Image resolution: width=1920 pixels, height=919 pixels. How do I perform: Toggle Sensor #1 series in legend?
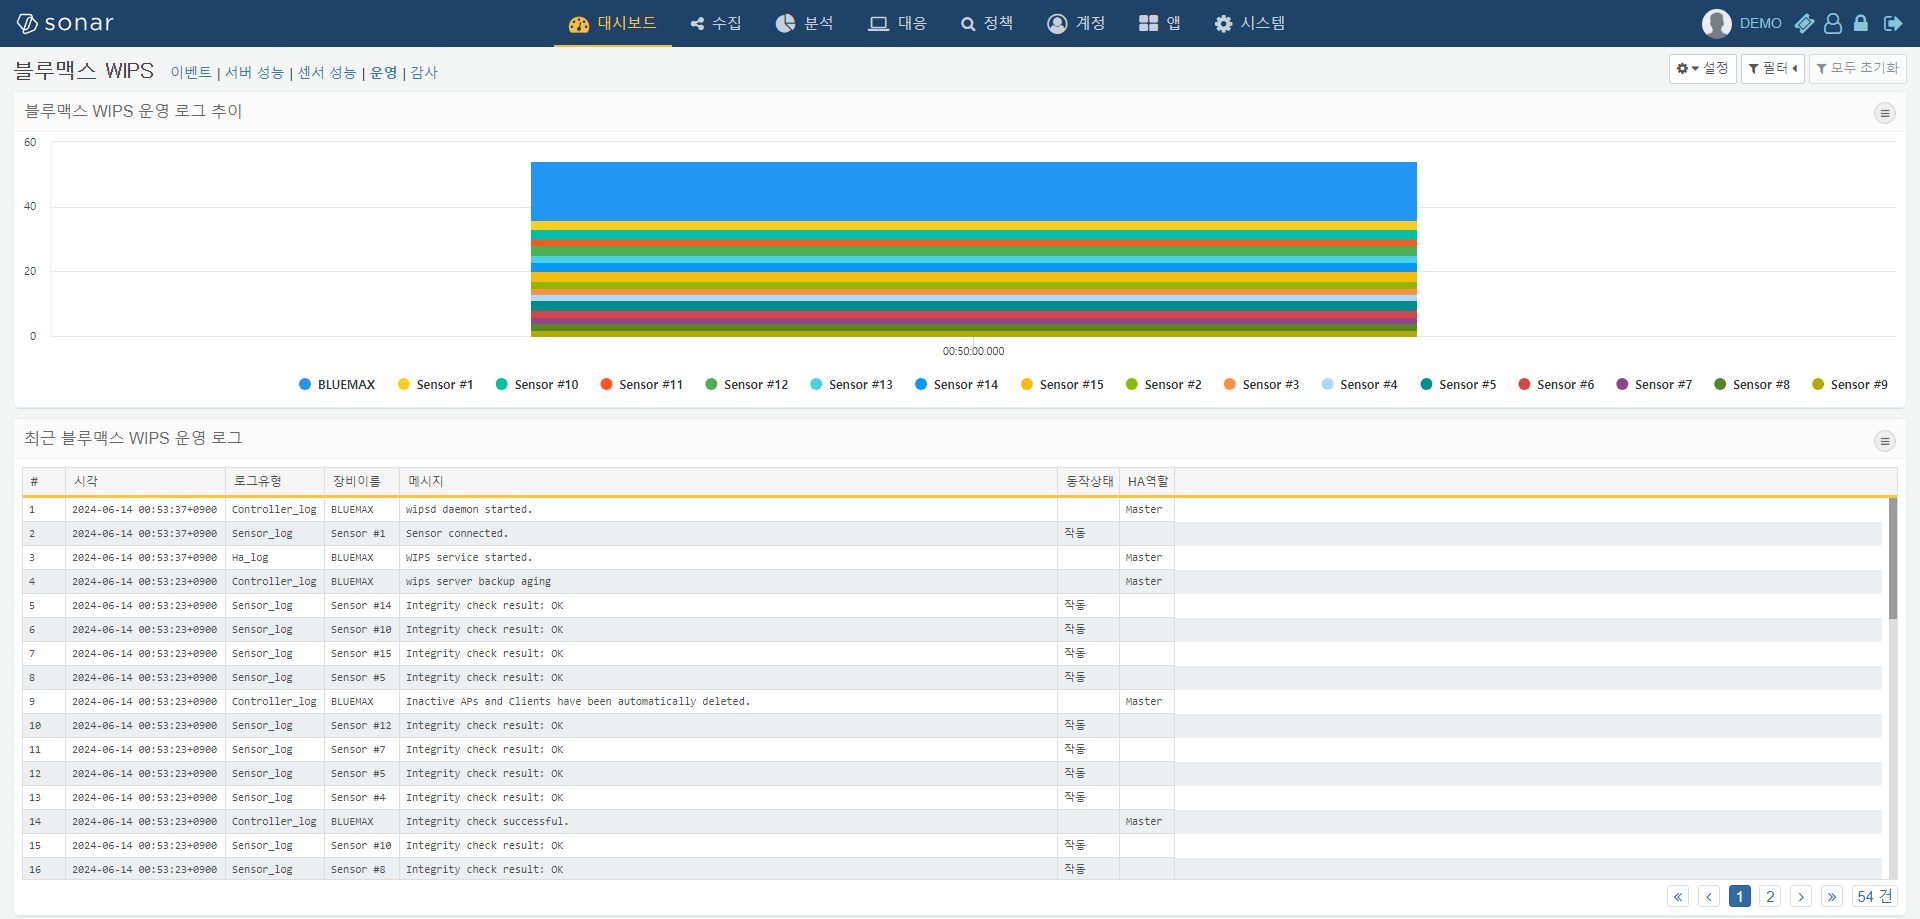[435, 384]
